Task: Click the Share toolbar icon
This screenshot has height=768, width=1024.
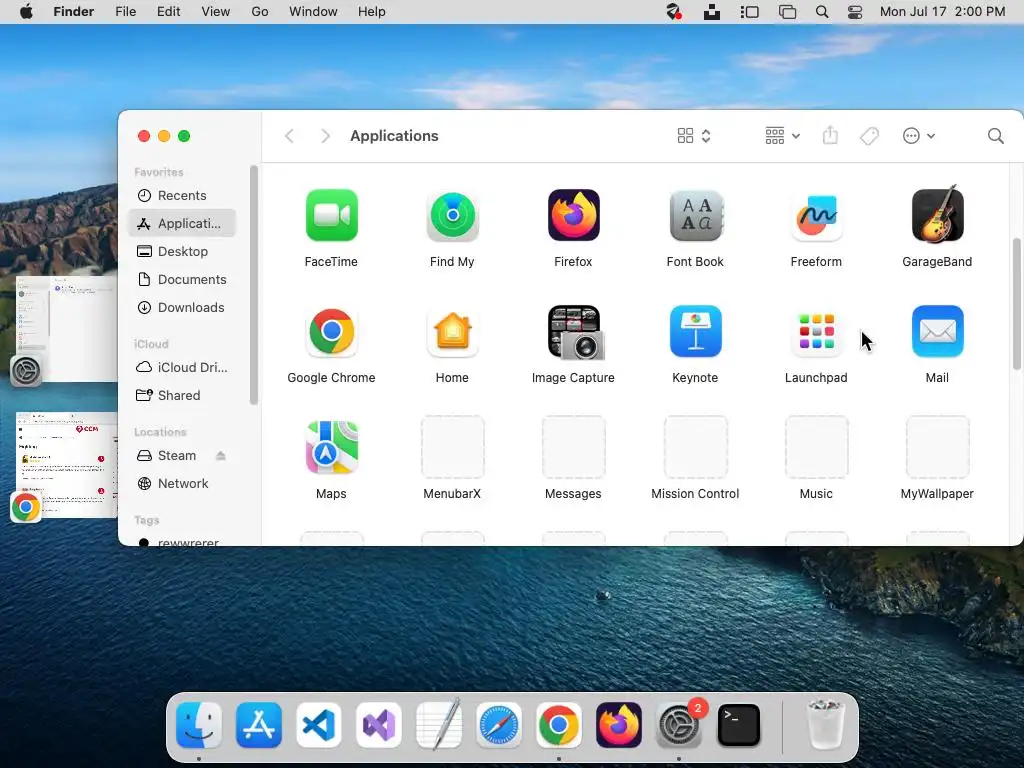Action: coord(830,135)
